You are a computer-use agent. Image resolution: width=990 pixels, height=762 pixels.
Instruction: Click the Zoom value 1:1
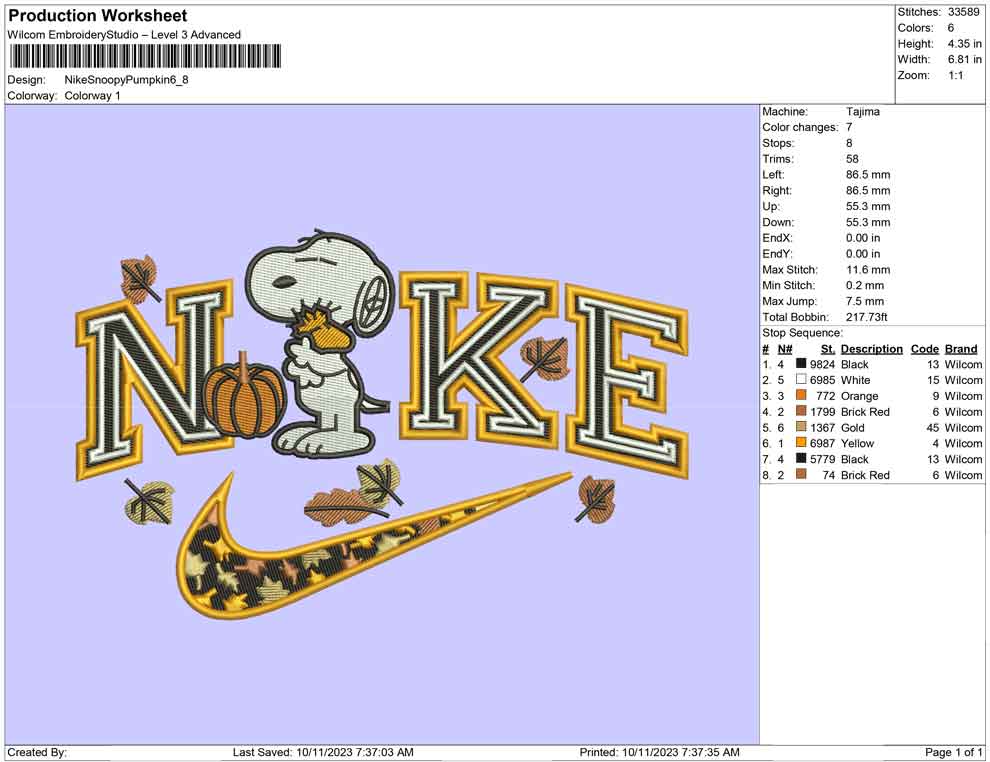[955, 75]
